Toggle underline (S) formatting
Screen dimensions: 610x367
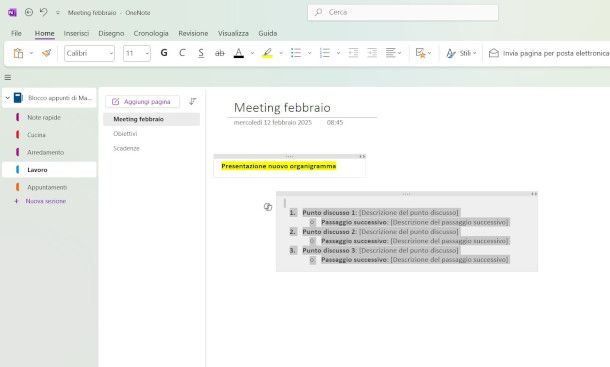click(x=201, y=53)
